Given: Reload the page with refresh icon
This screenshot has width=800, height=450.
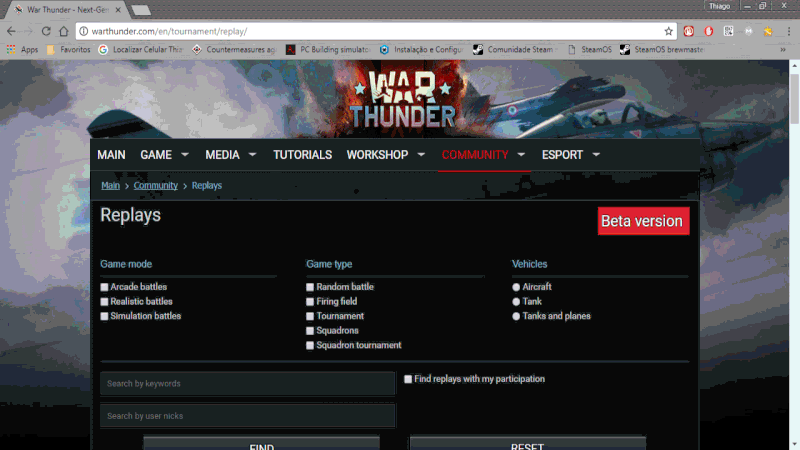Looking at the screenshot, I should (46, 31).
